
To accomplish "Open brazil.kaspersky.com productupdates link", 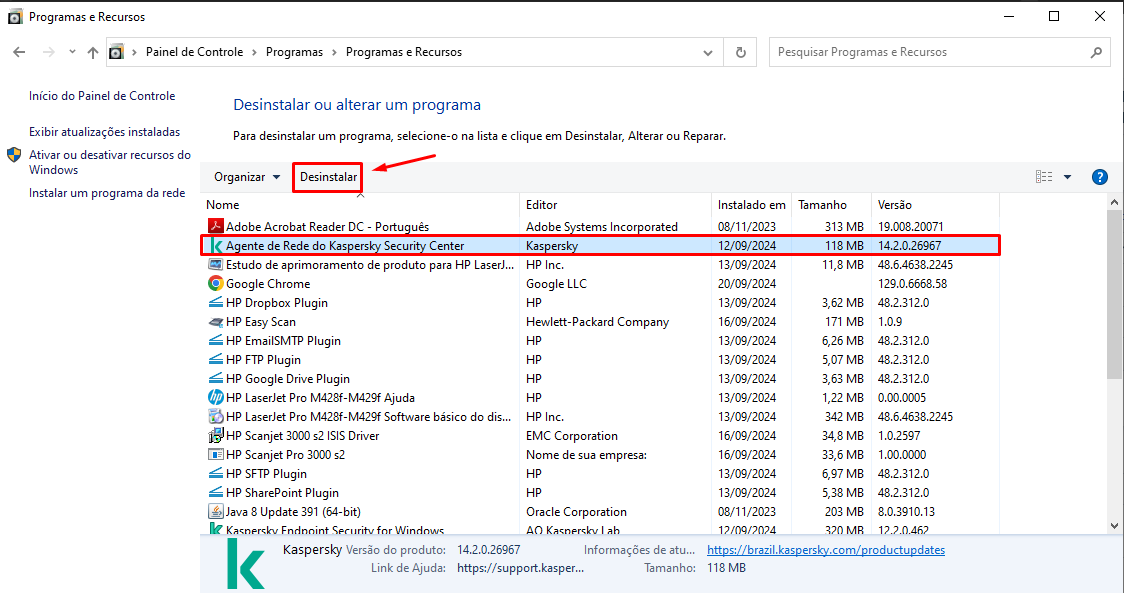I will tap(826, 550).
